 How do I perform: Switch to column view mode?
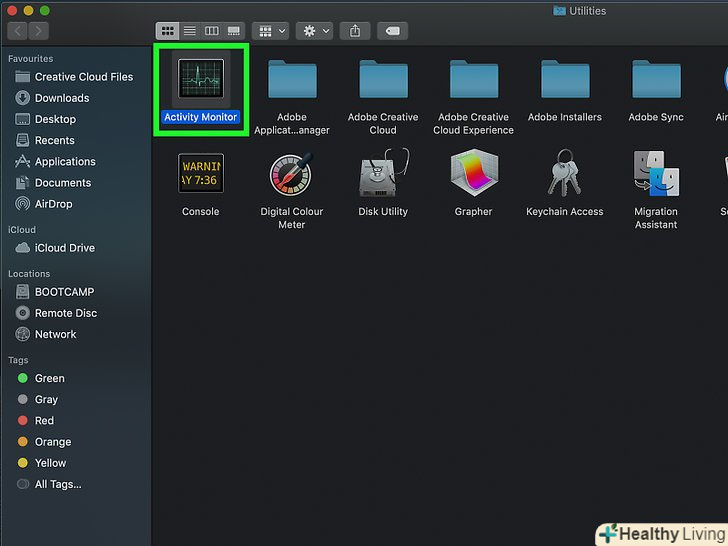[x=211, y=31]
